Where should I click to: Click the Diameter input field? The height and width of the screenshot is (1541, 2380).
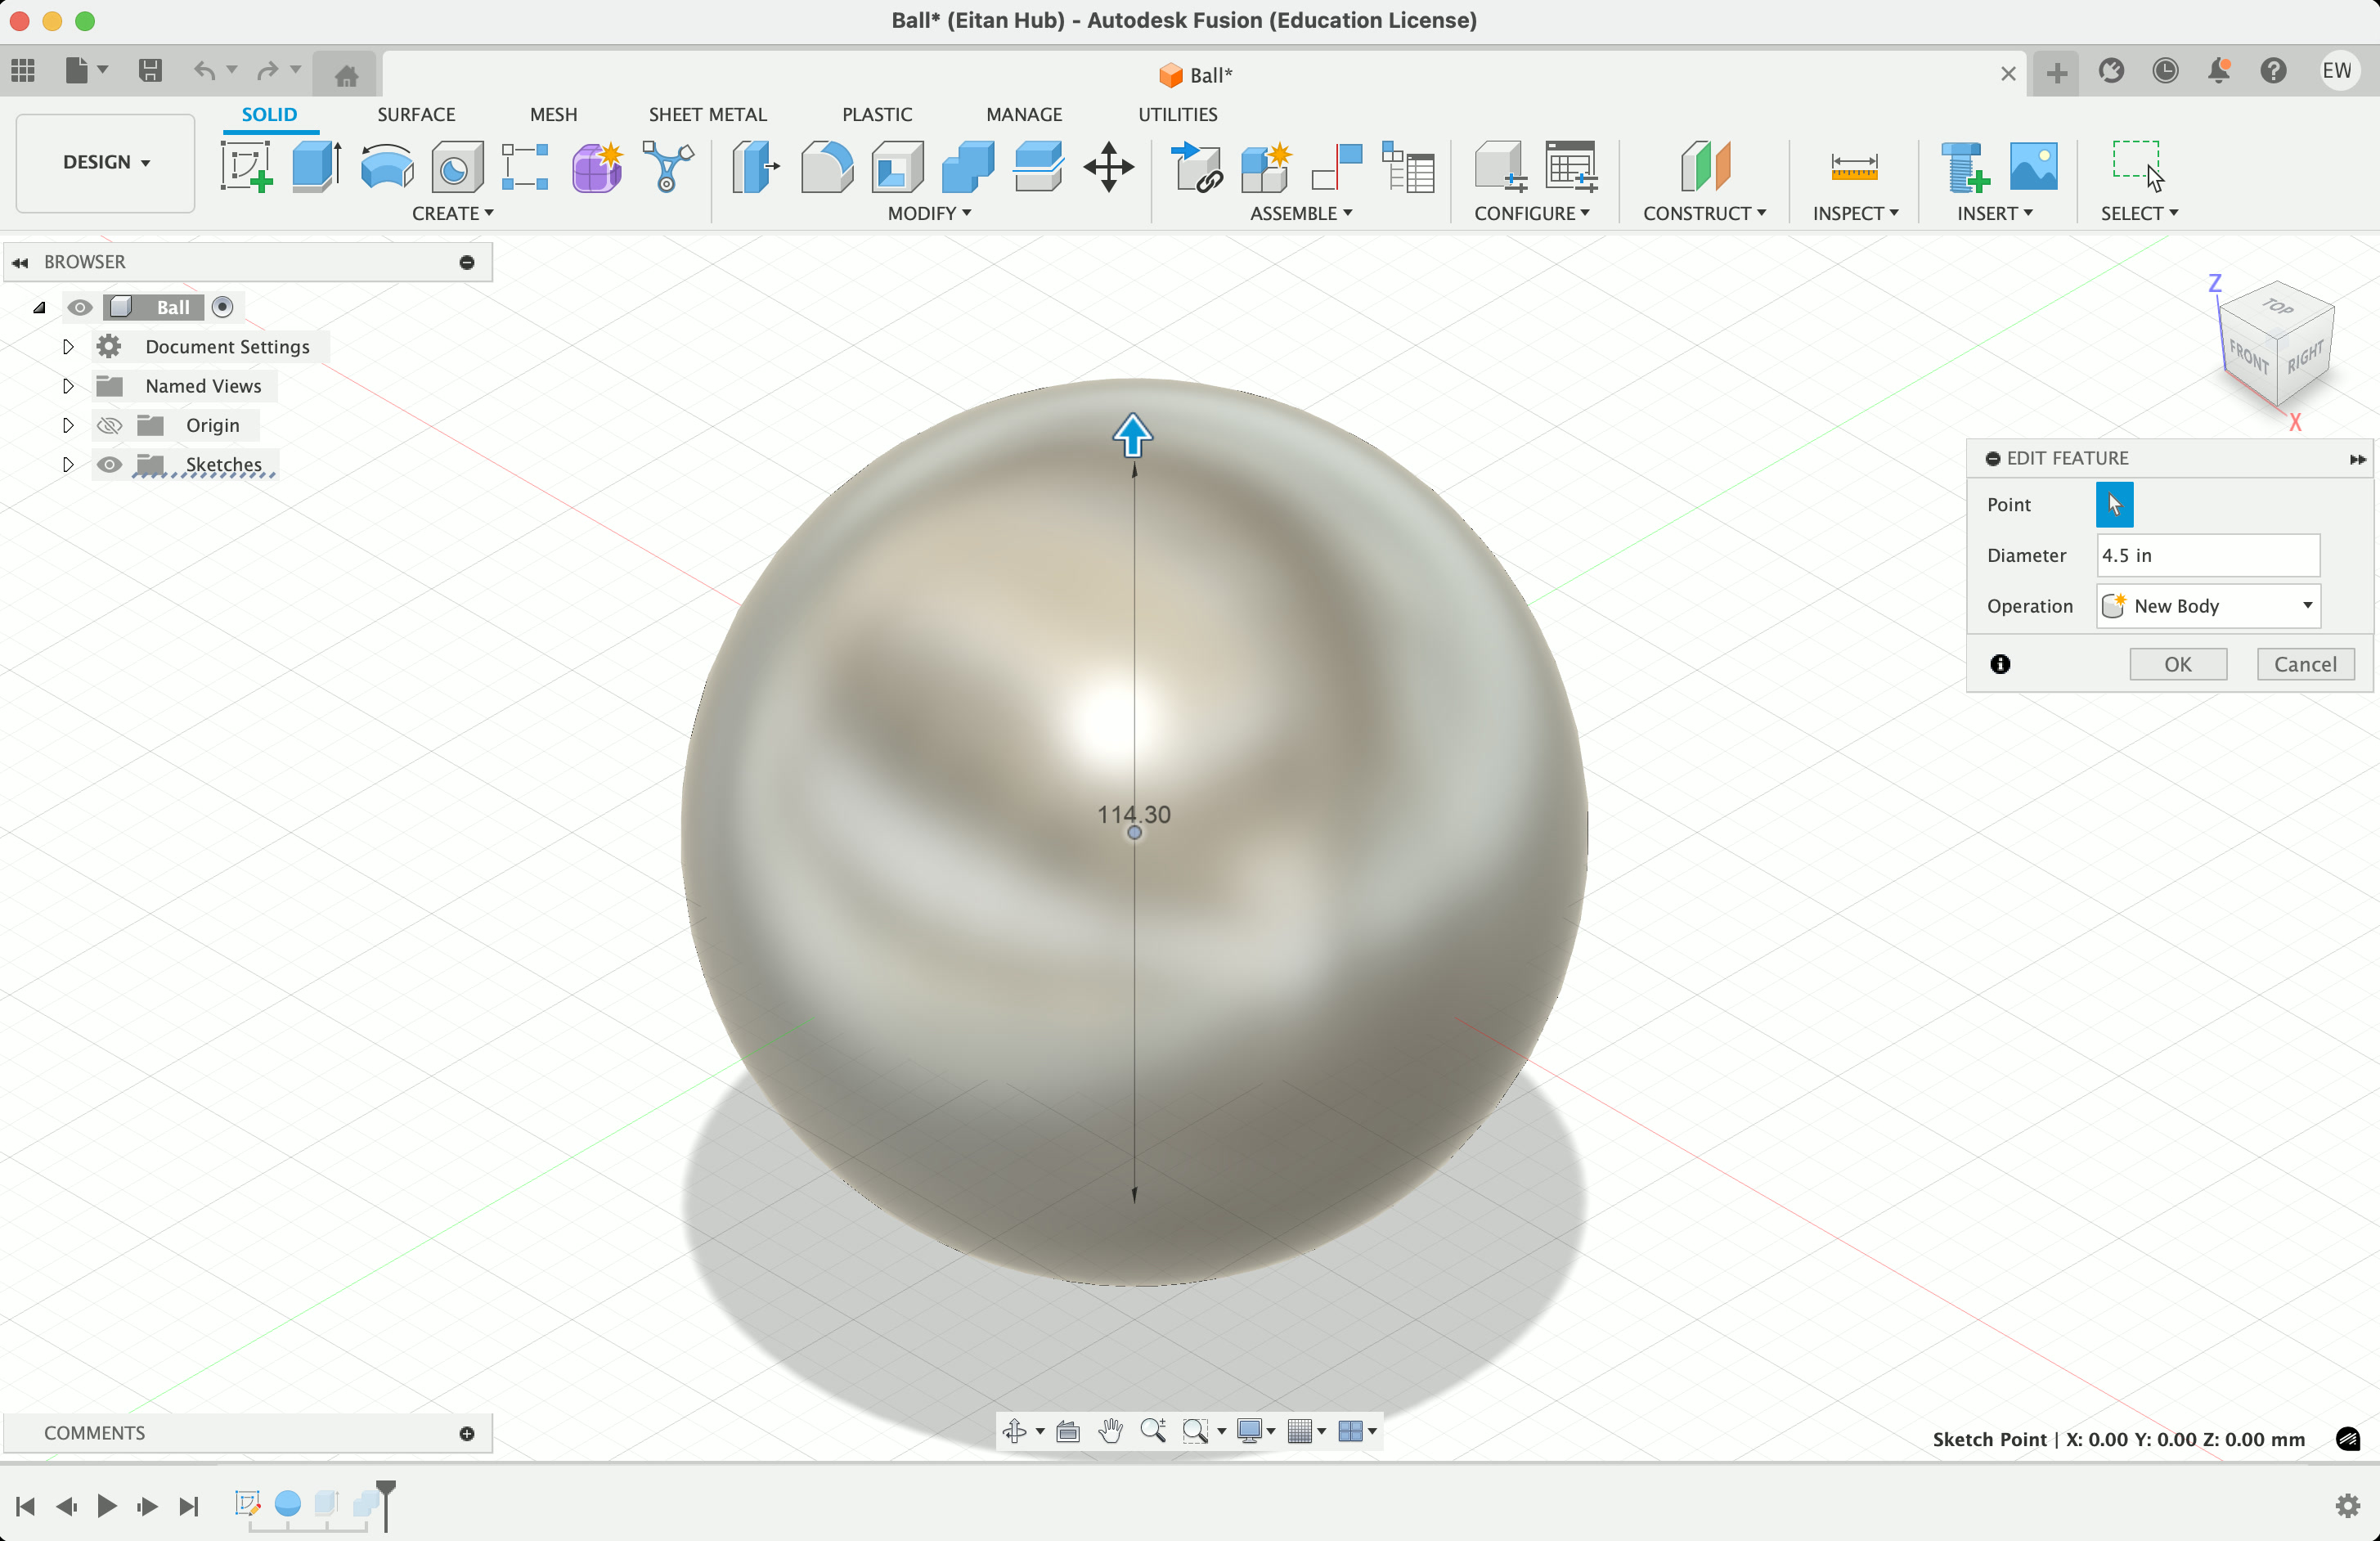tap(2207, 555)
